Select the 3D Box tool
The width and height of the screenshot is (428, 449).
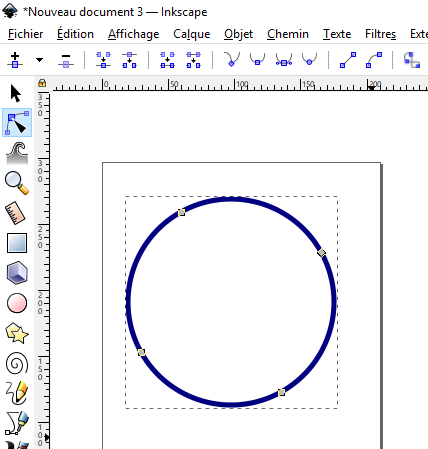(17, 273)
